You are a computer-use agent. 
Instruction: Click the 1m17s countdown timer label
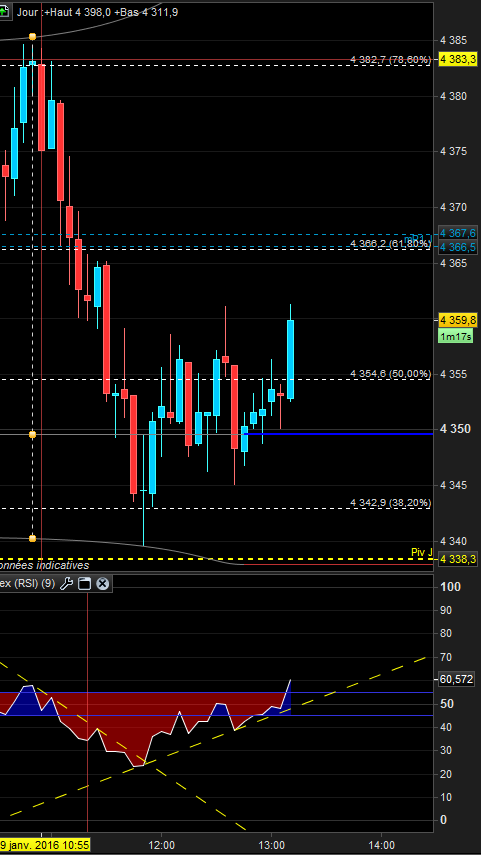click(455, 337)
